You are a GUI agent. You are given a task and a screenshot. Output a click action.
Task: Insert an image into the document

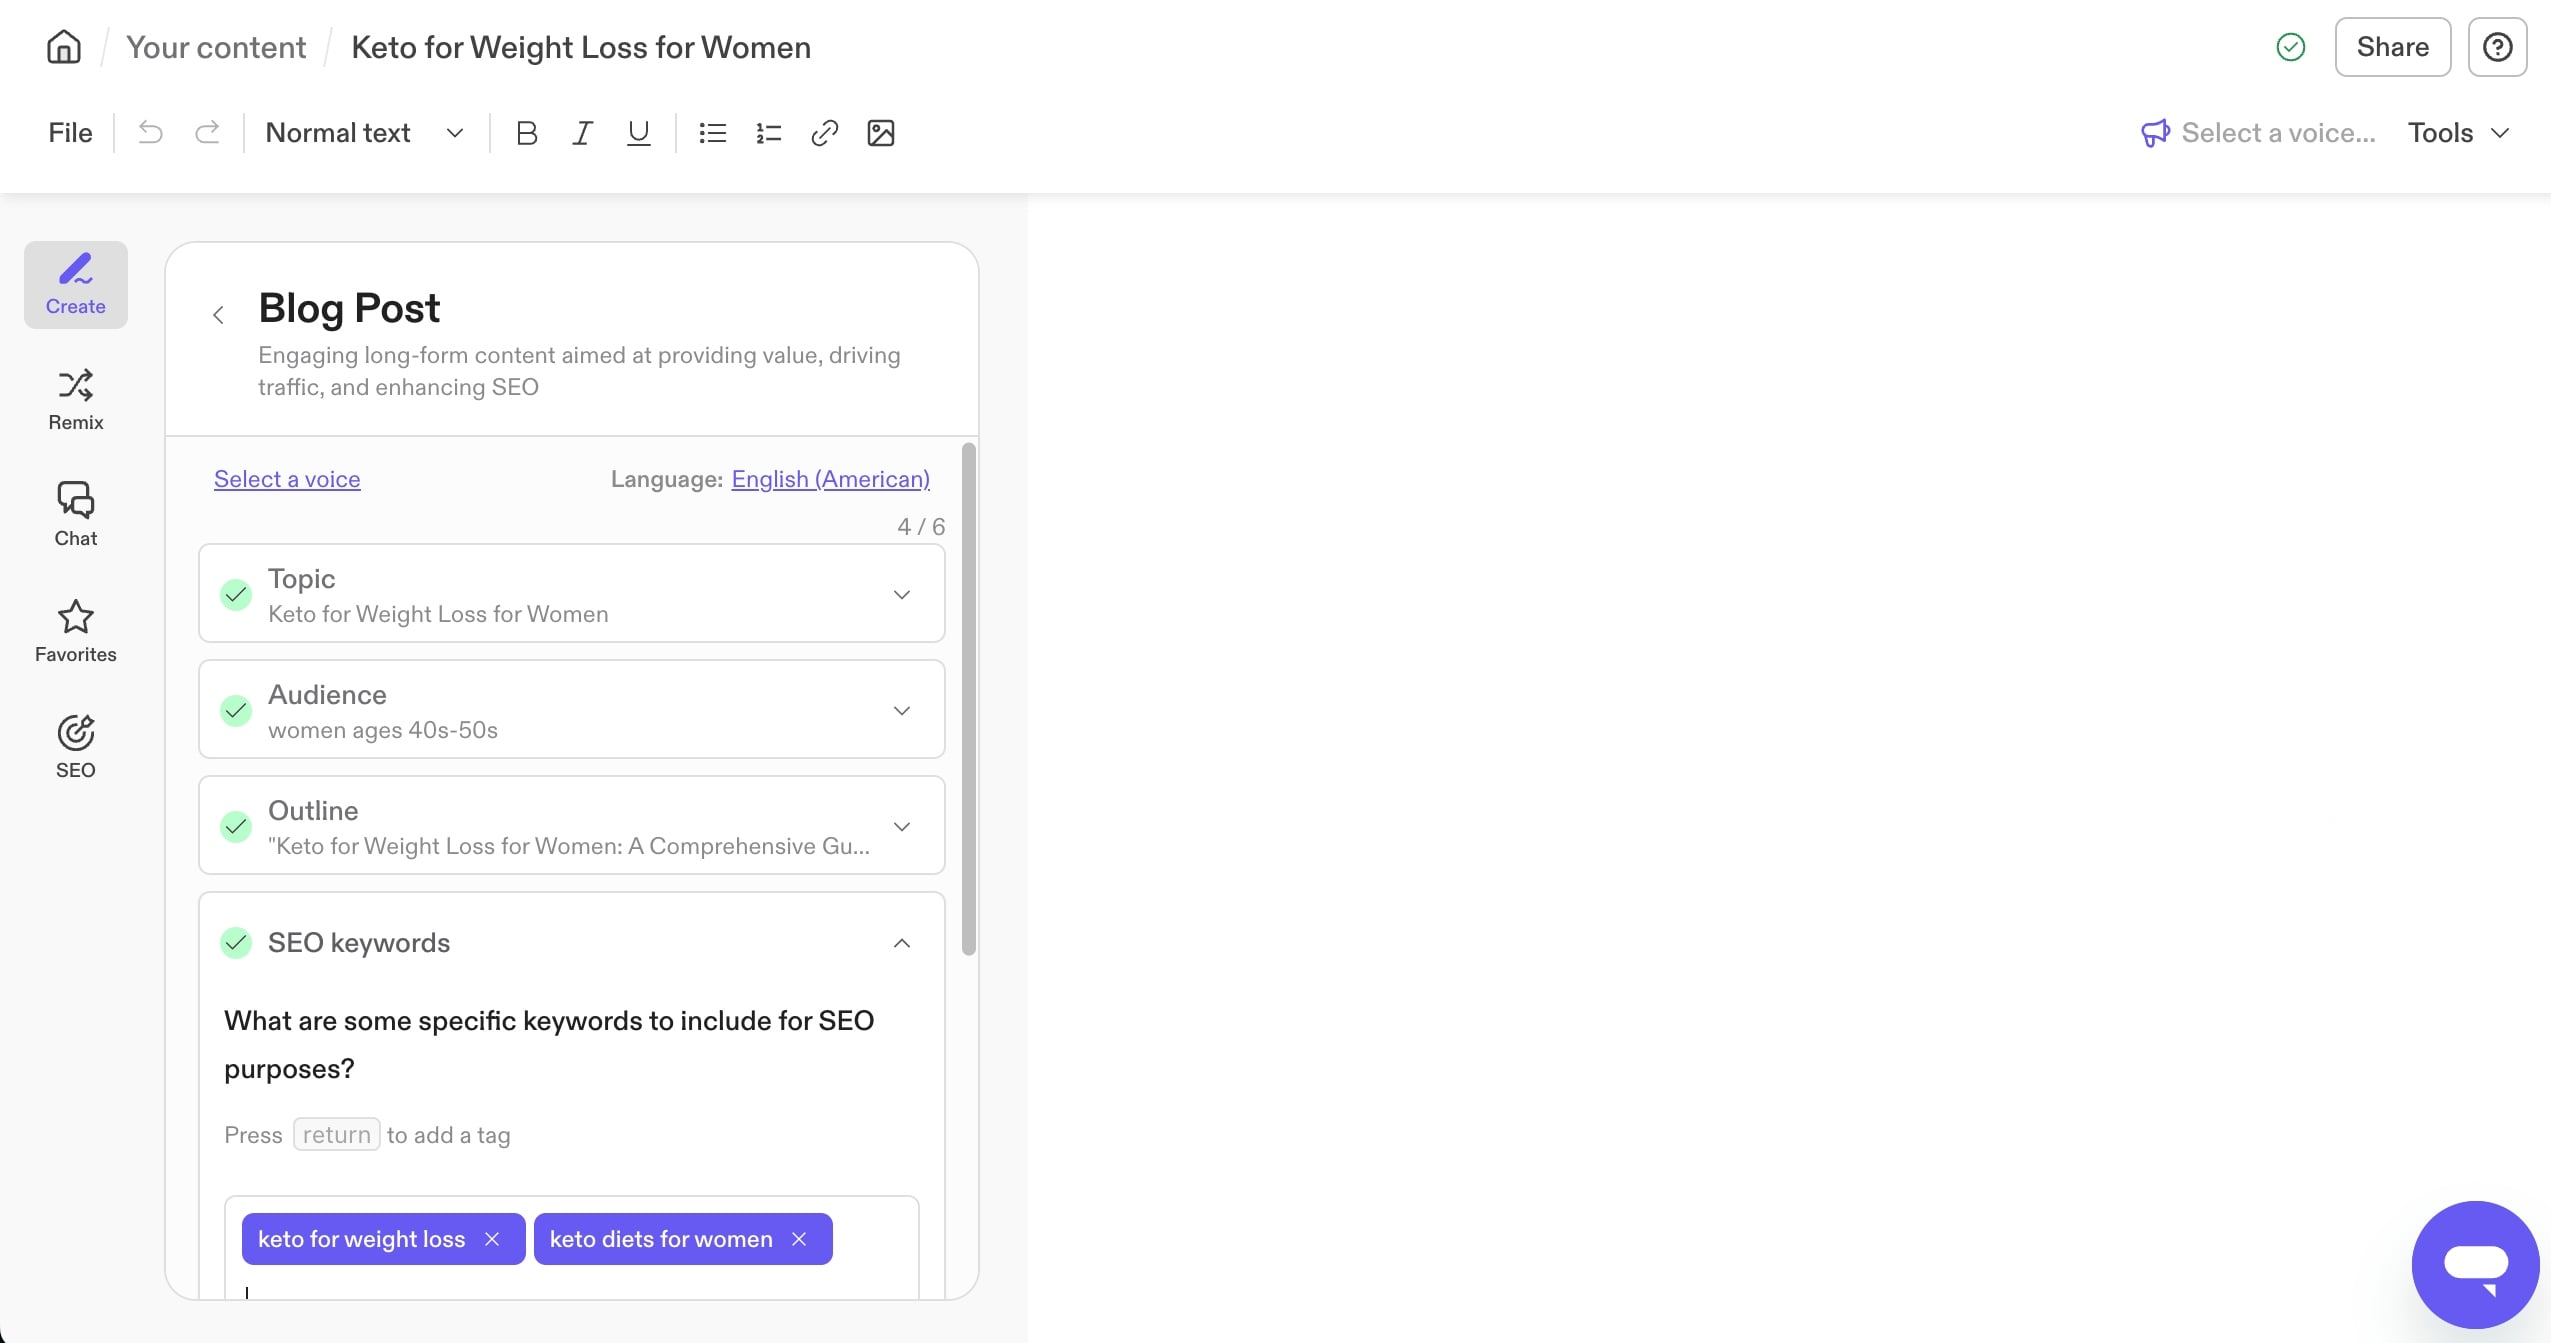[x=880, y=132]
